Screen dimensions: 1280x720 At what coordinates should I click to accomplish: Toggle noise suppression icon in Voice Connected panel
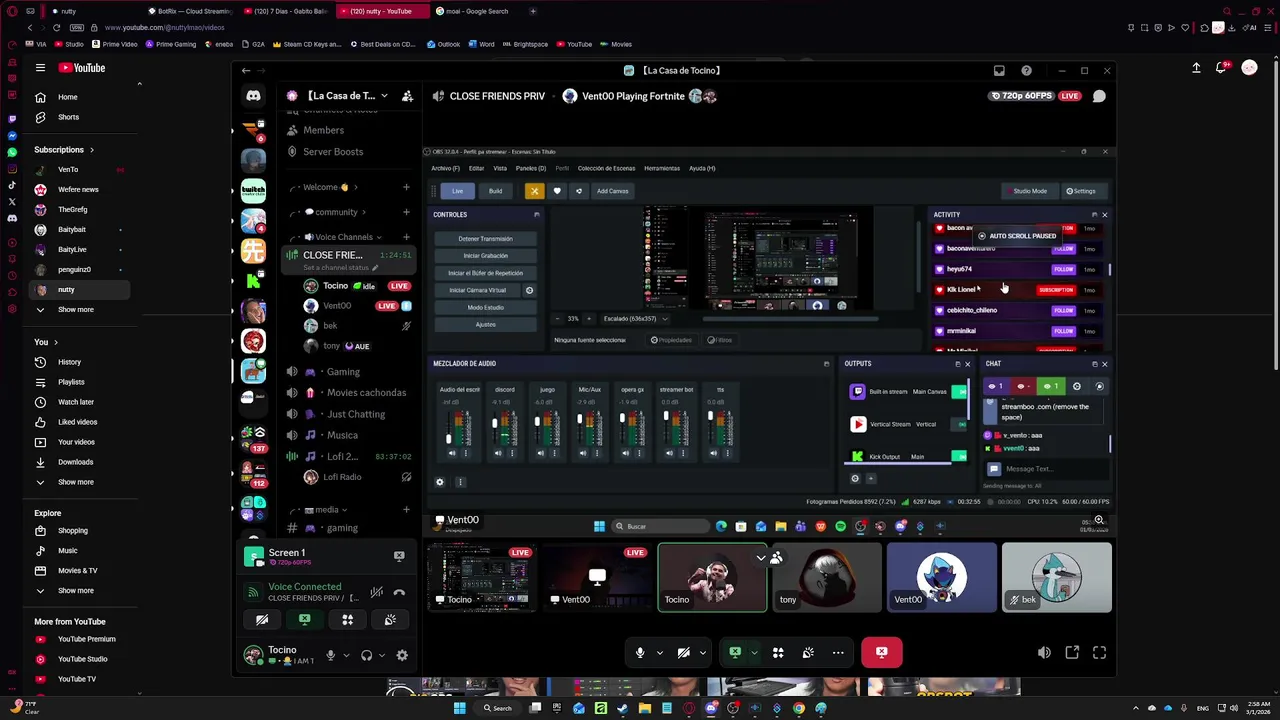[x=376, y=592]
